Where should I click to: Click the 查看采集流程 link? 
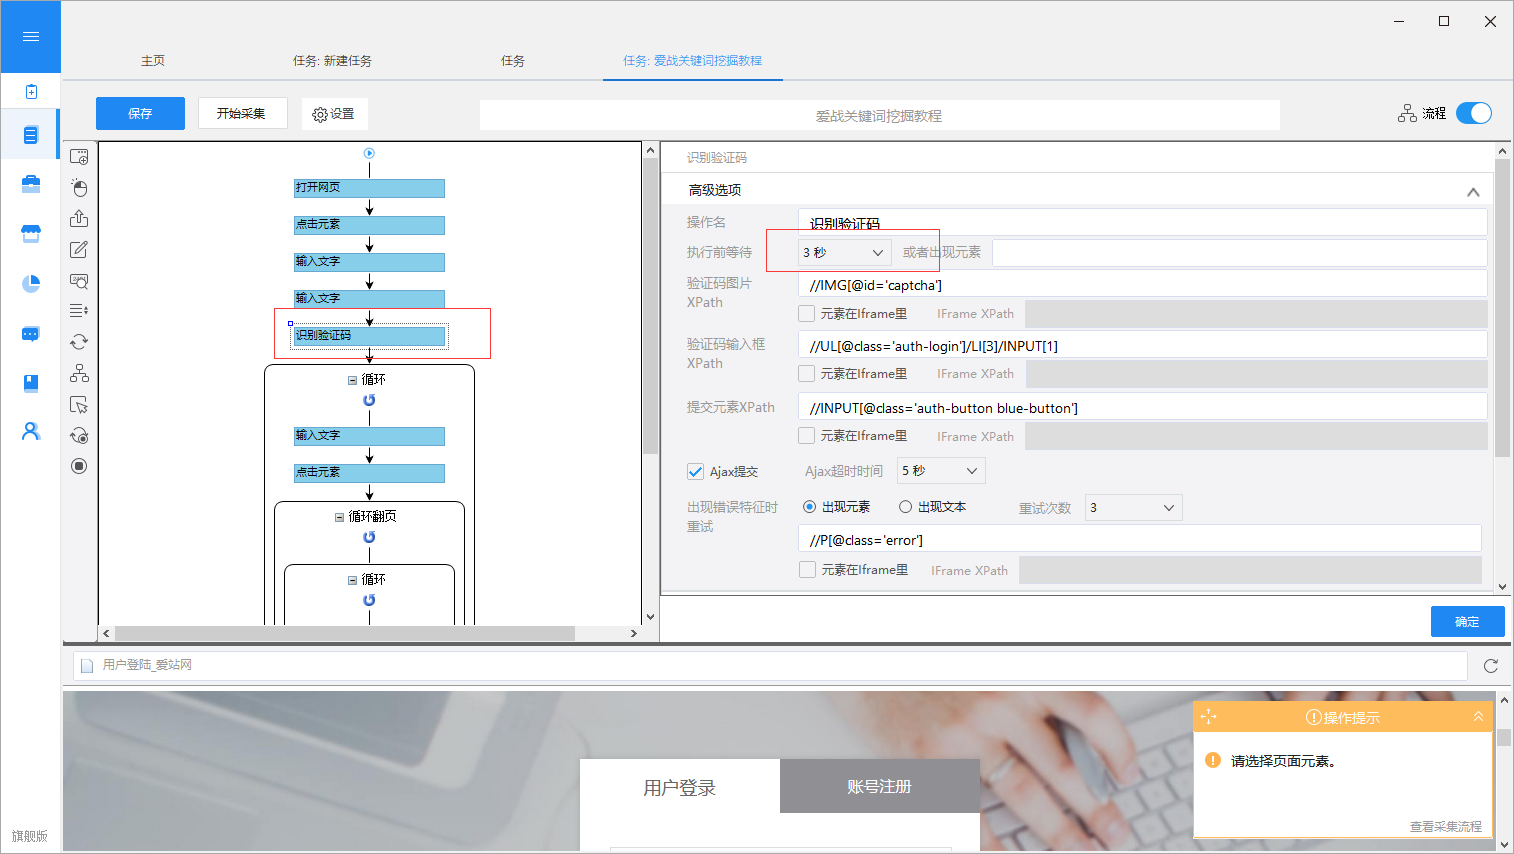click(x=1446, y=827)
